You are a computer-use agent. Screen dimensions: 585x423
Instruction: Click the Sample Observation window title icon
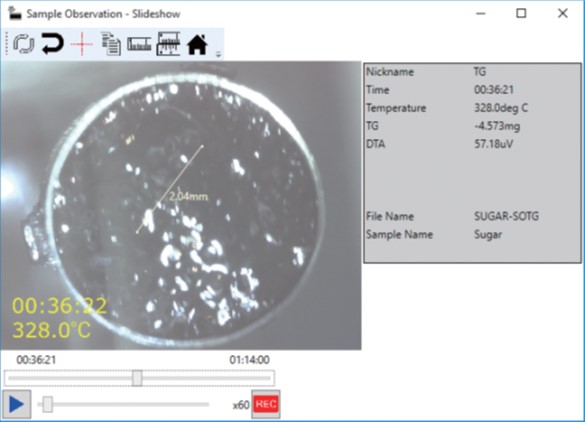point(15,14)
